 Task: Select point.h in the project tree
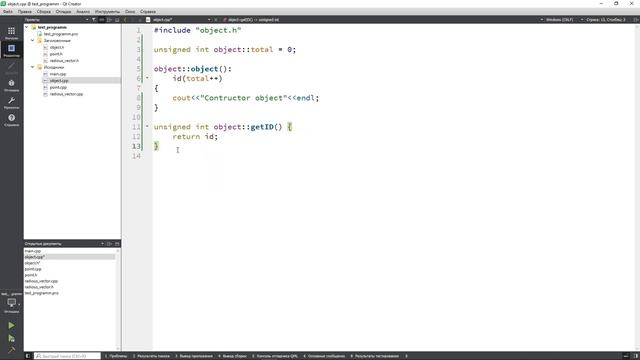pyautogui.click(x=56, y=54)
